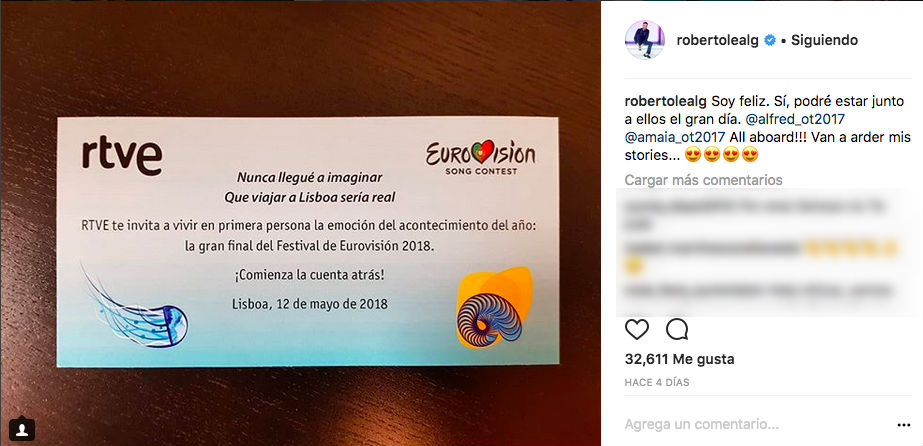
Task: Click the rtve logo on the invitation
Action: [x=122, y=157]
